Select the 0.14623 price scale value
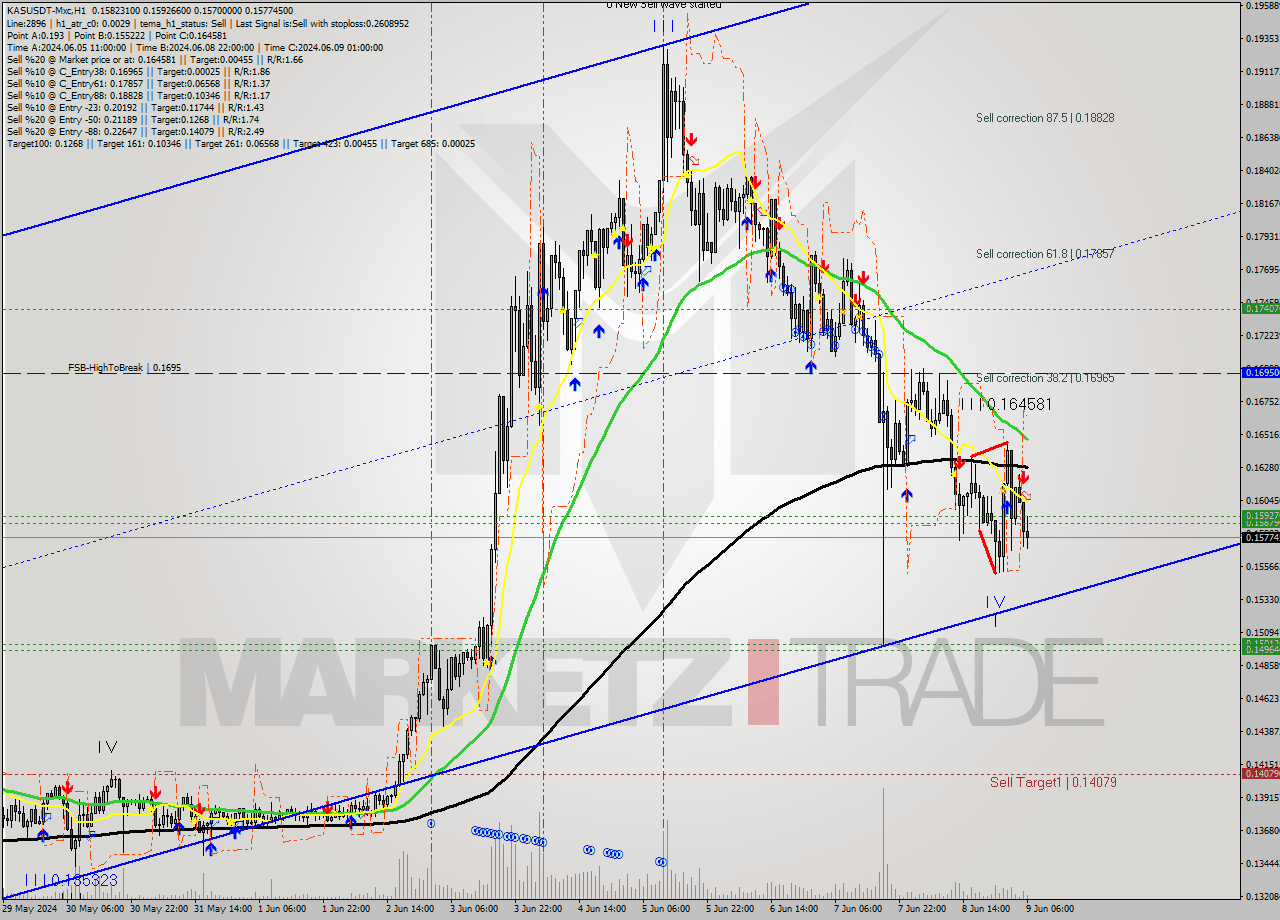This screenshot has width=1280, height=920. [x=1262, y=698]
